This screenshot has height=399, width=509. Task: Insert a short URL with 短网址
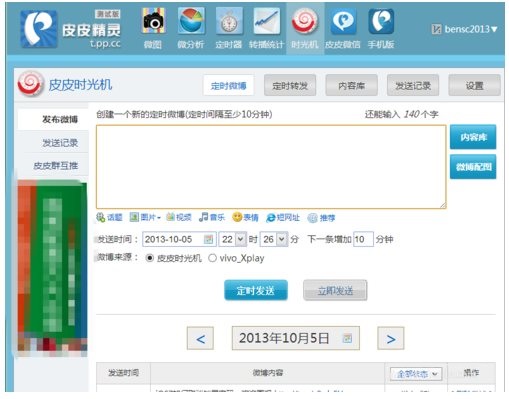[283, 218]
